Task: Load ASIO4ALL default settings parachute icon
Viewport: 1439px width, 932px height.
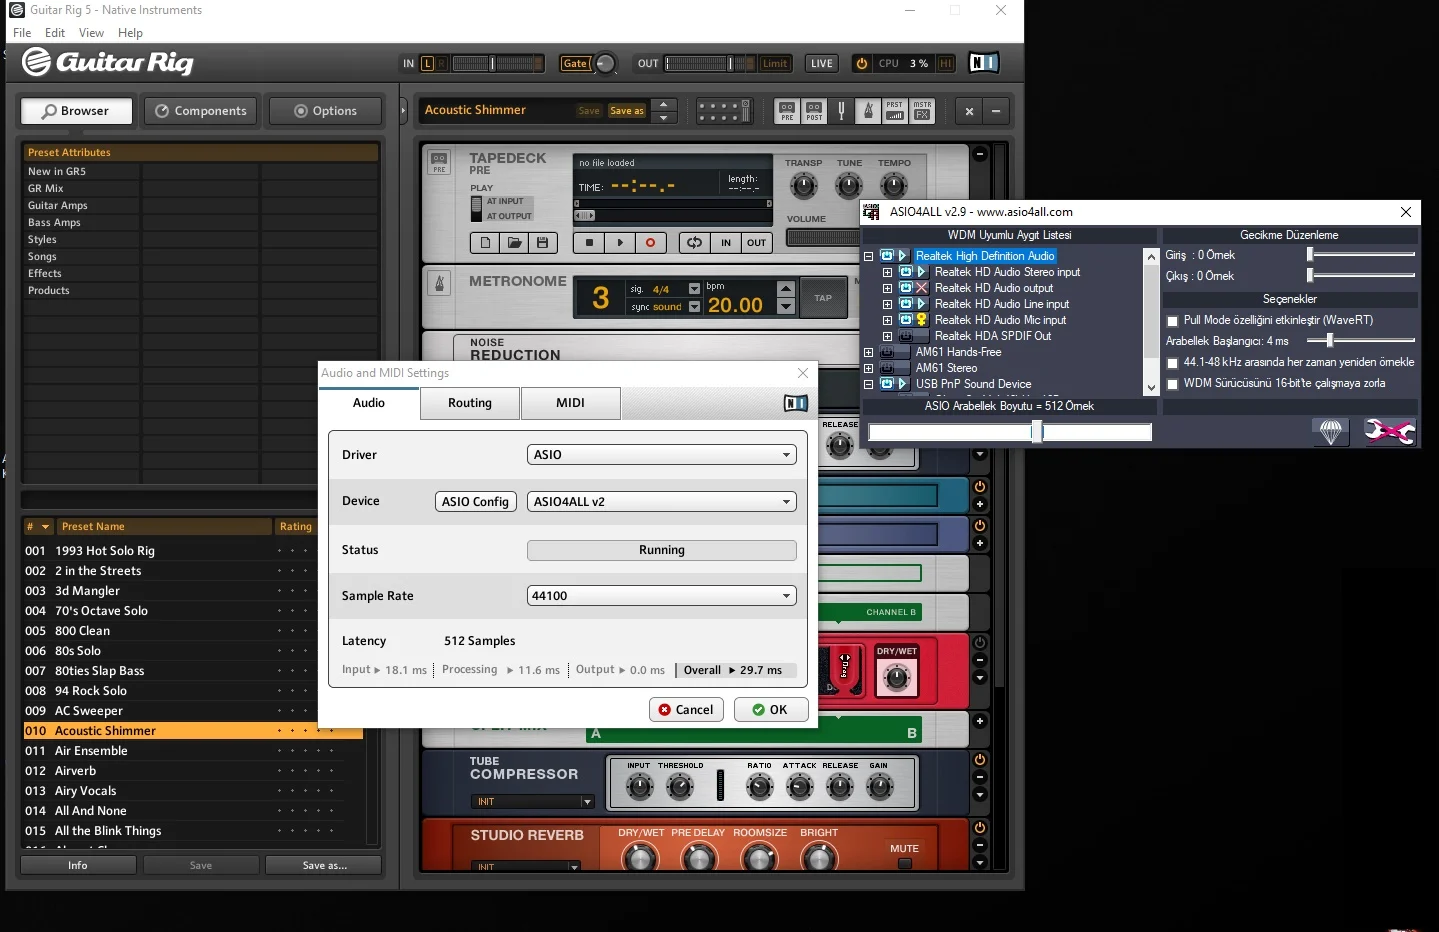Action: coord(1330,431)
